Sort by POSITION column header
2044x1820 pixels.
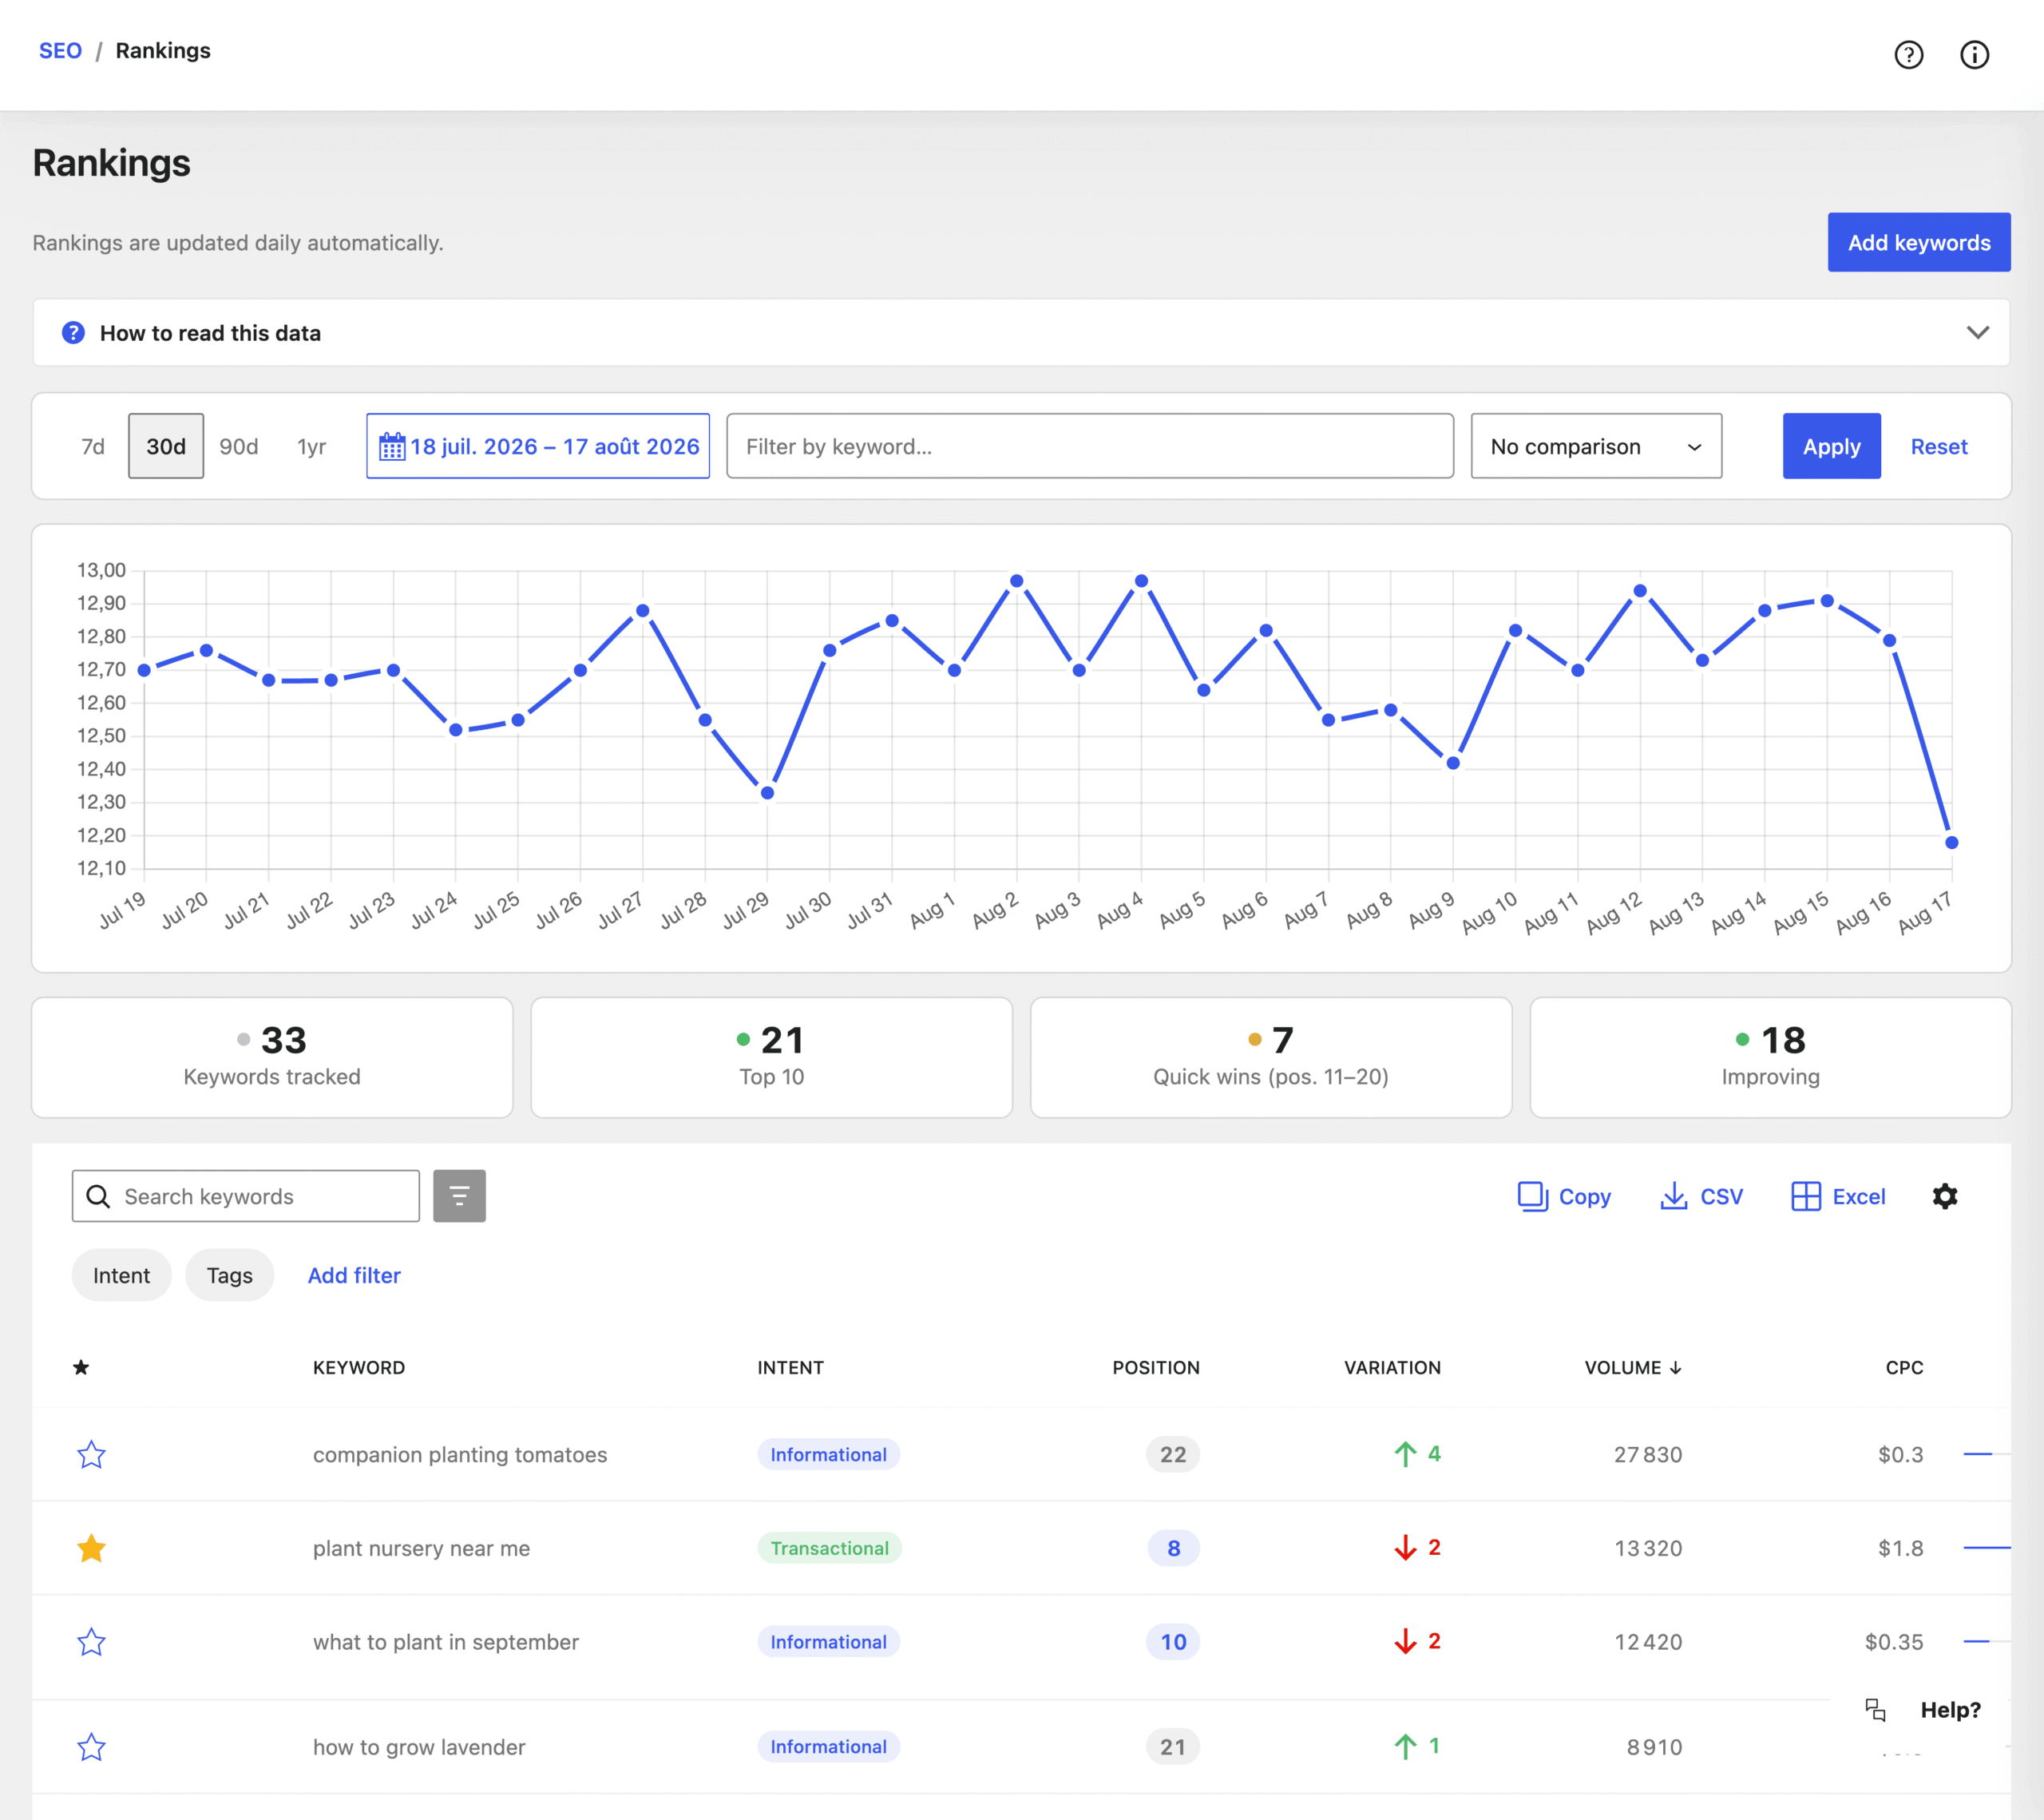[x=1156, y=1367]
